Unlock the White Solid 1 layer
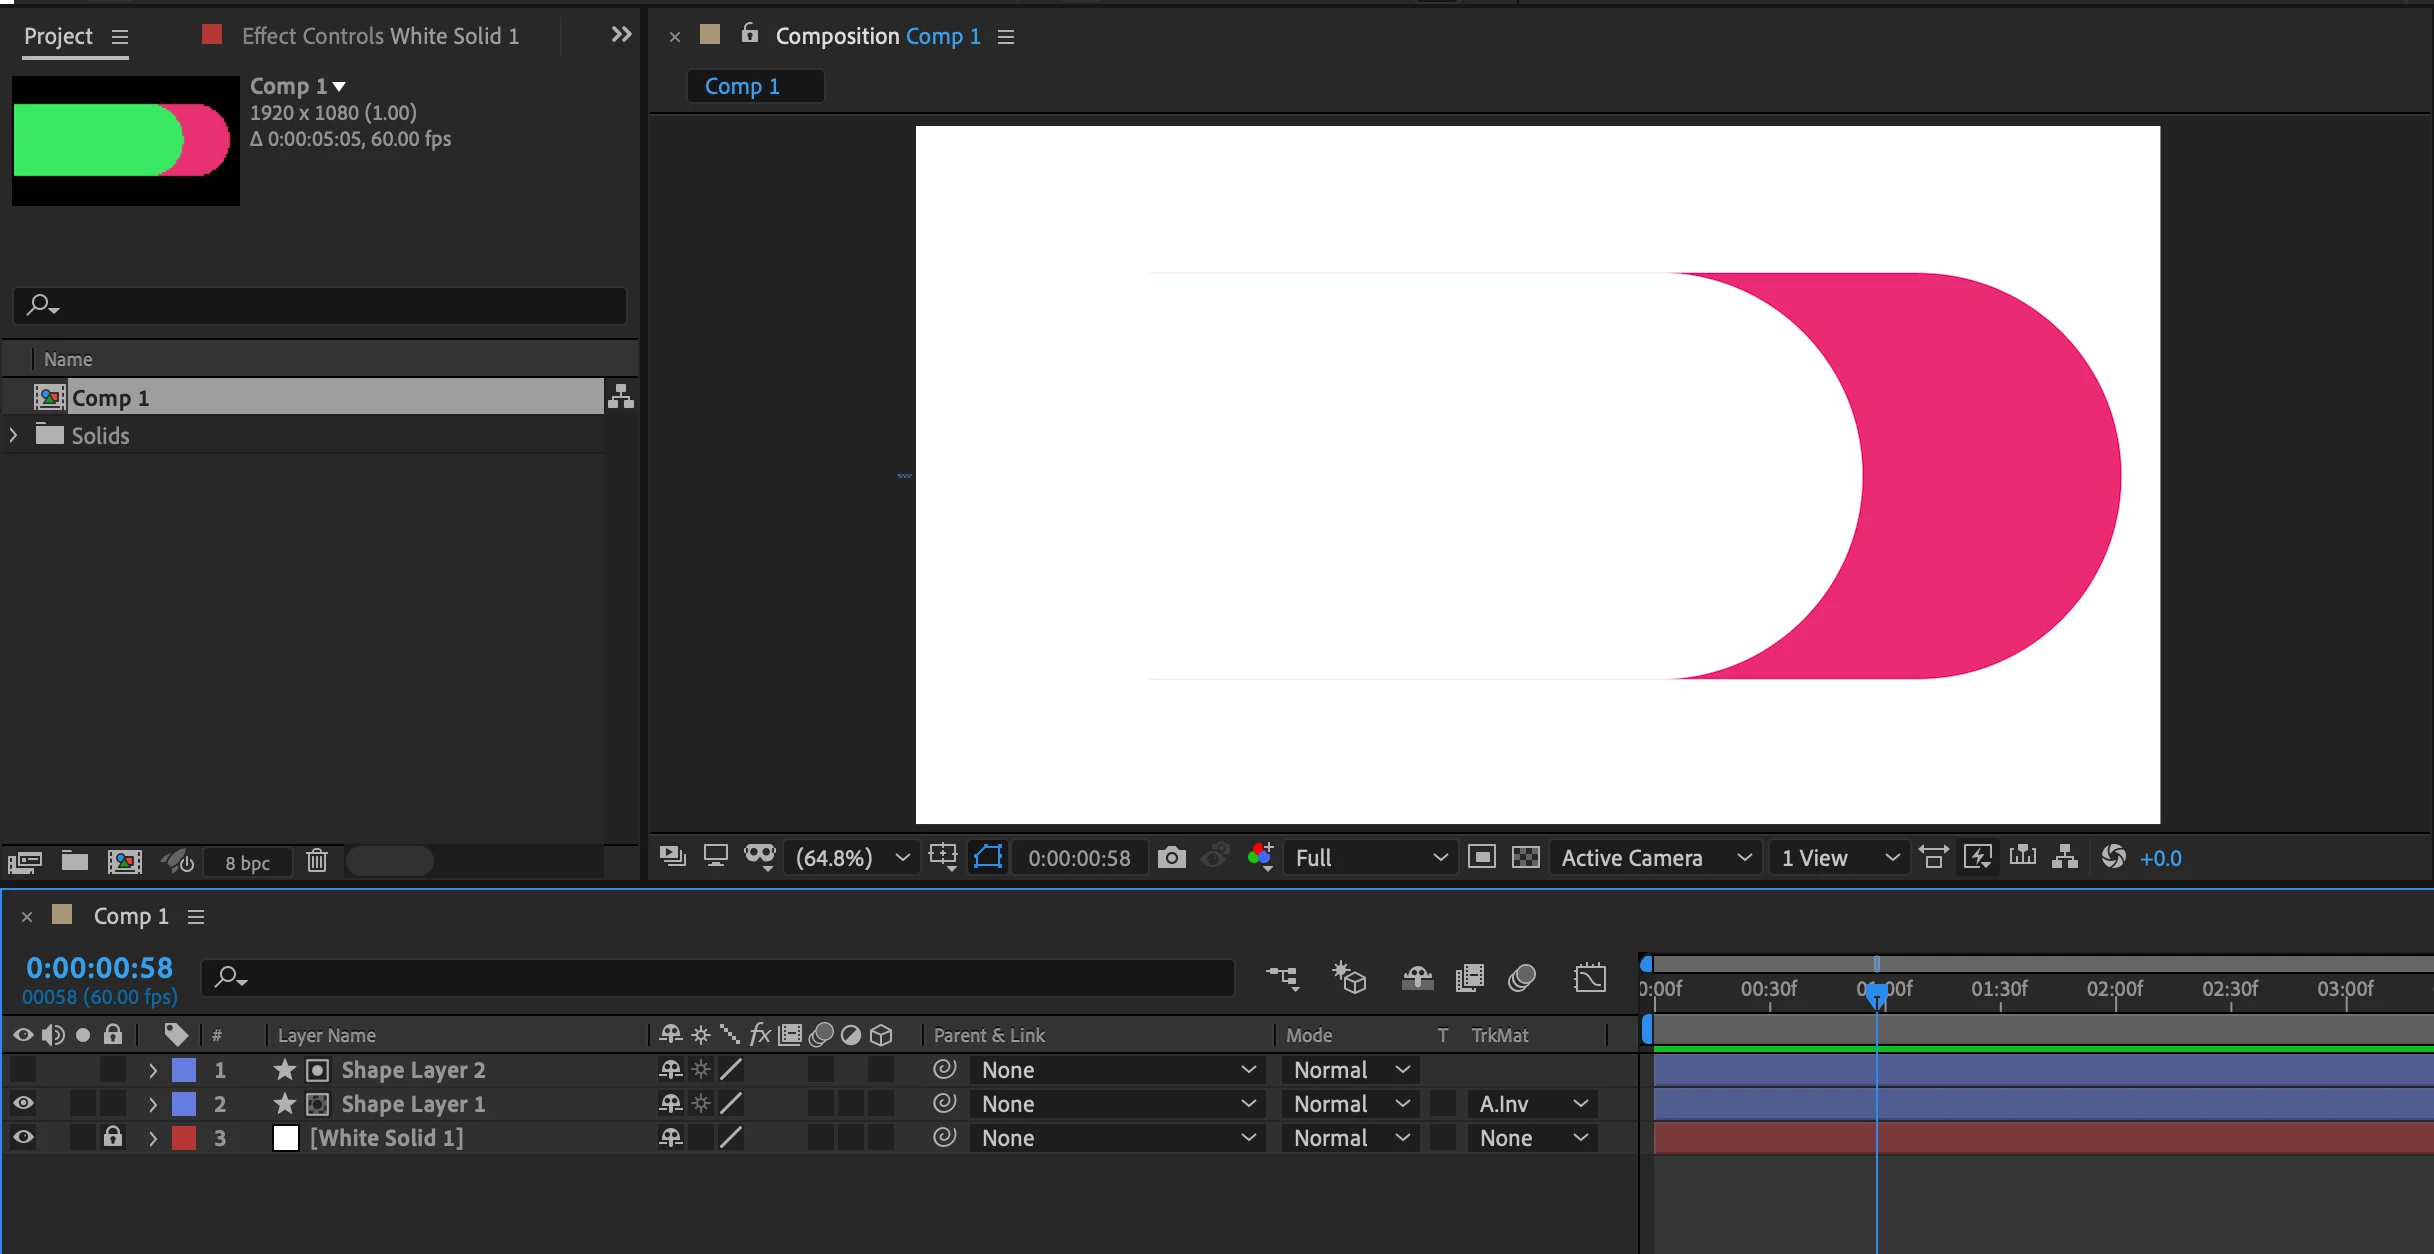The width and height of the screenshot is (2434, 1254). point(113,1138)
